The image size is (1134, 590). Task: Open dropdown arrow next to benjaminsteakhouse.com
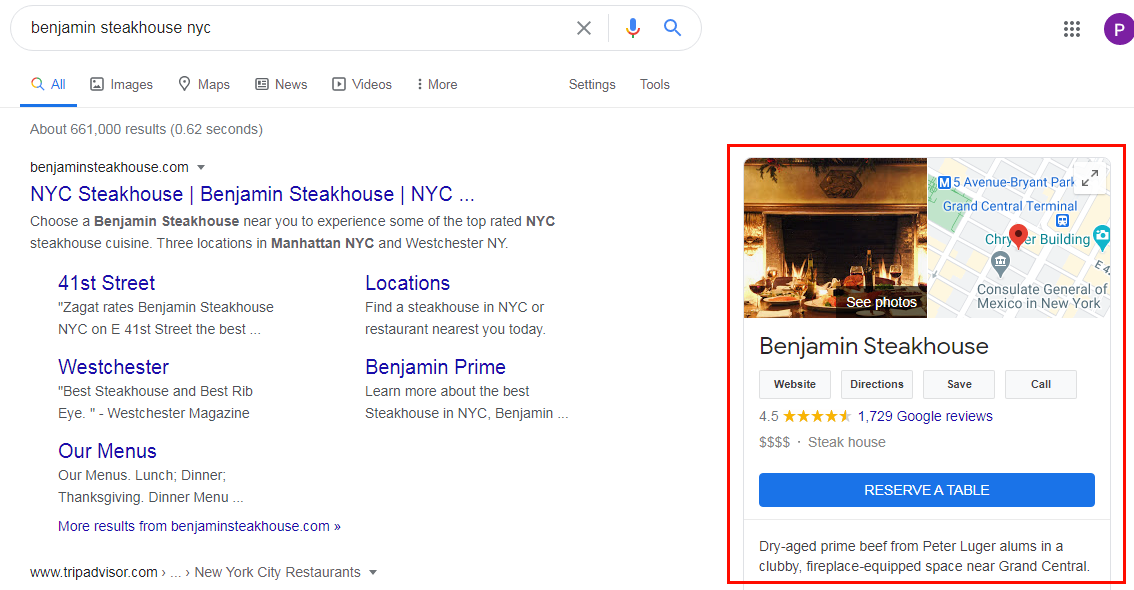pyautogui.click(x=201, y=168)
